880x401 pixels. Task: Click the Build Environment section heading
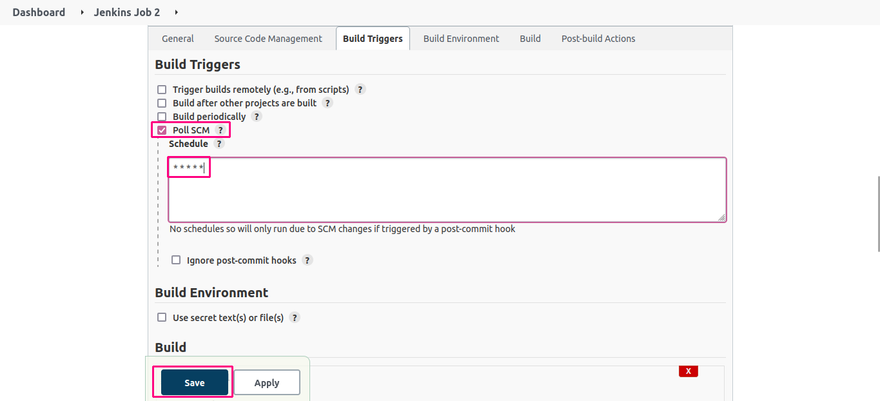[x=212, y=293]
